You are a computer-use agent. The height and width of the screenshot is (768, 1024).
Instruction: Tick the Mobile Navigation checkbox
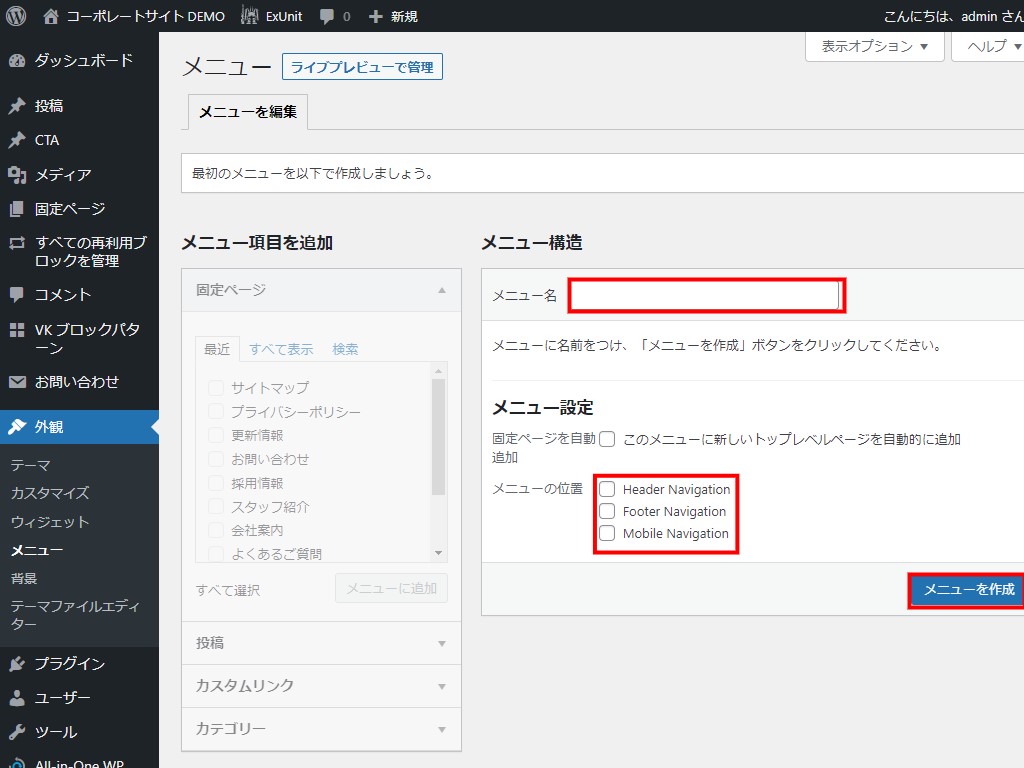tap(607, 533)
